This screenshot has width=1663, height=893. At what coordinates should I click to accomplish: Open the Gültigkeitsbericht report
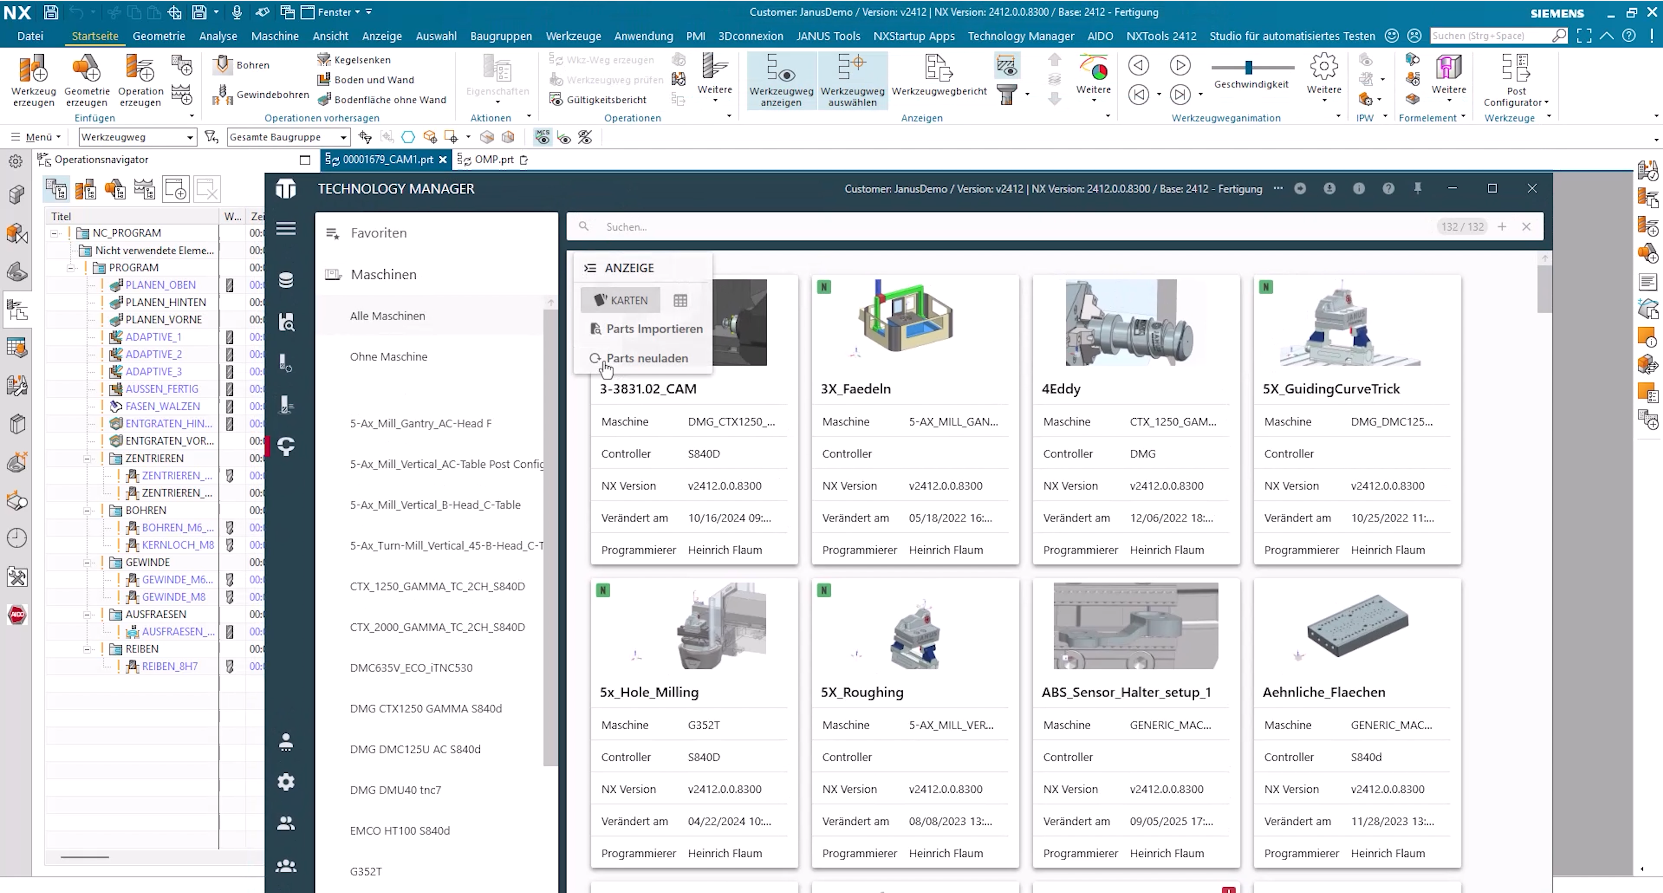pyautogui.click(x=598, y=100)
